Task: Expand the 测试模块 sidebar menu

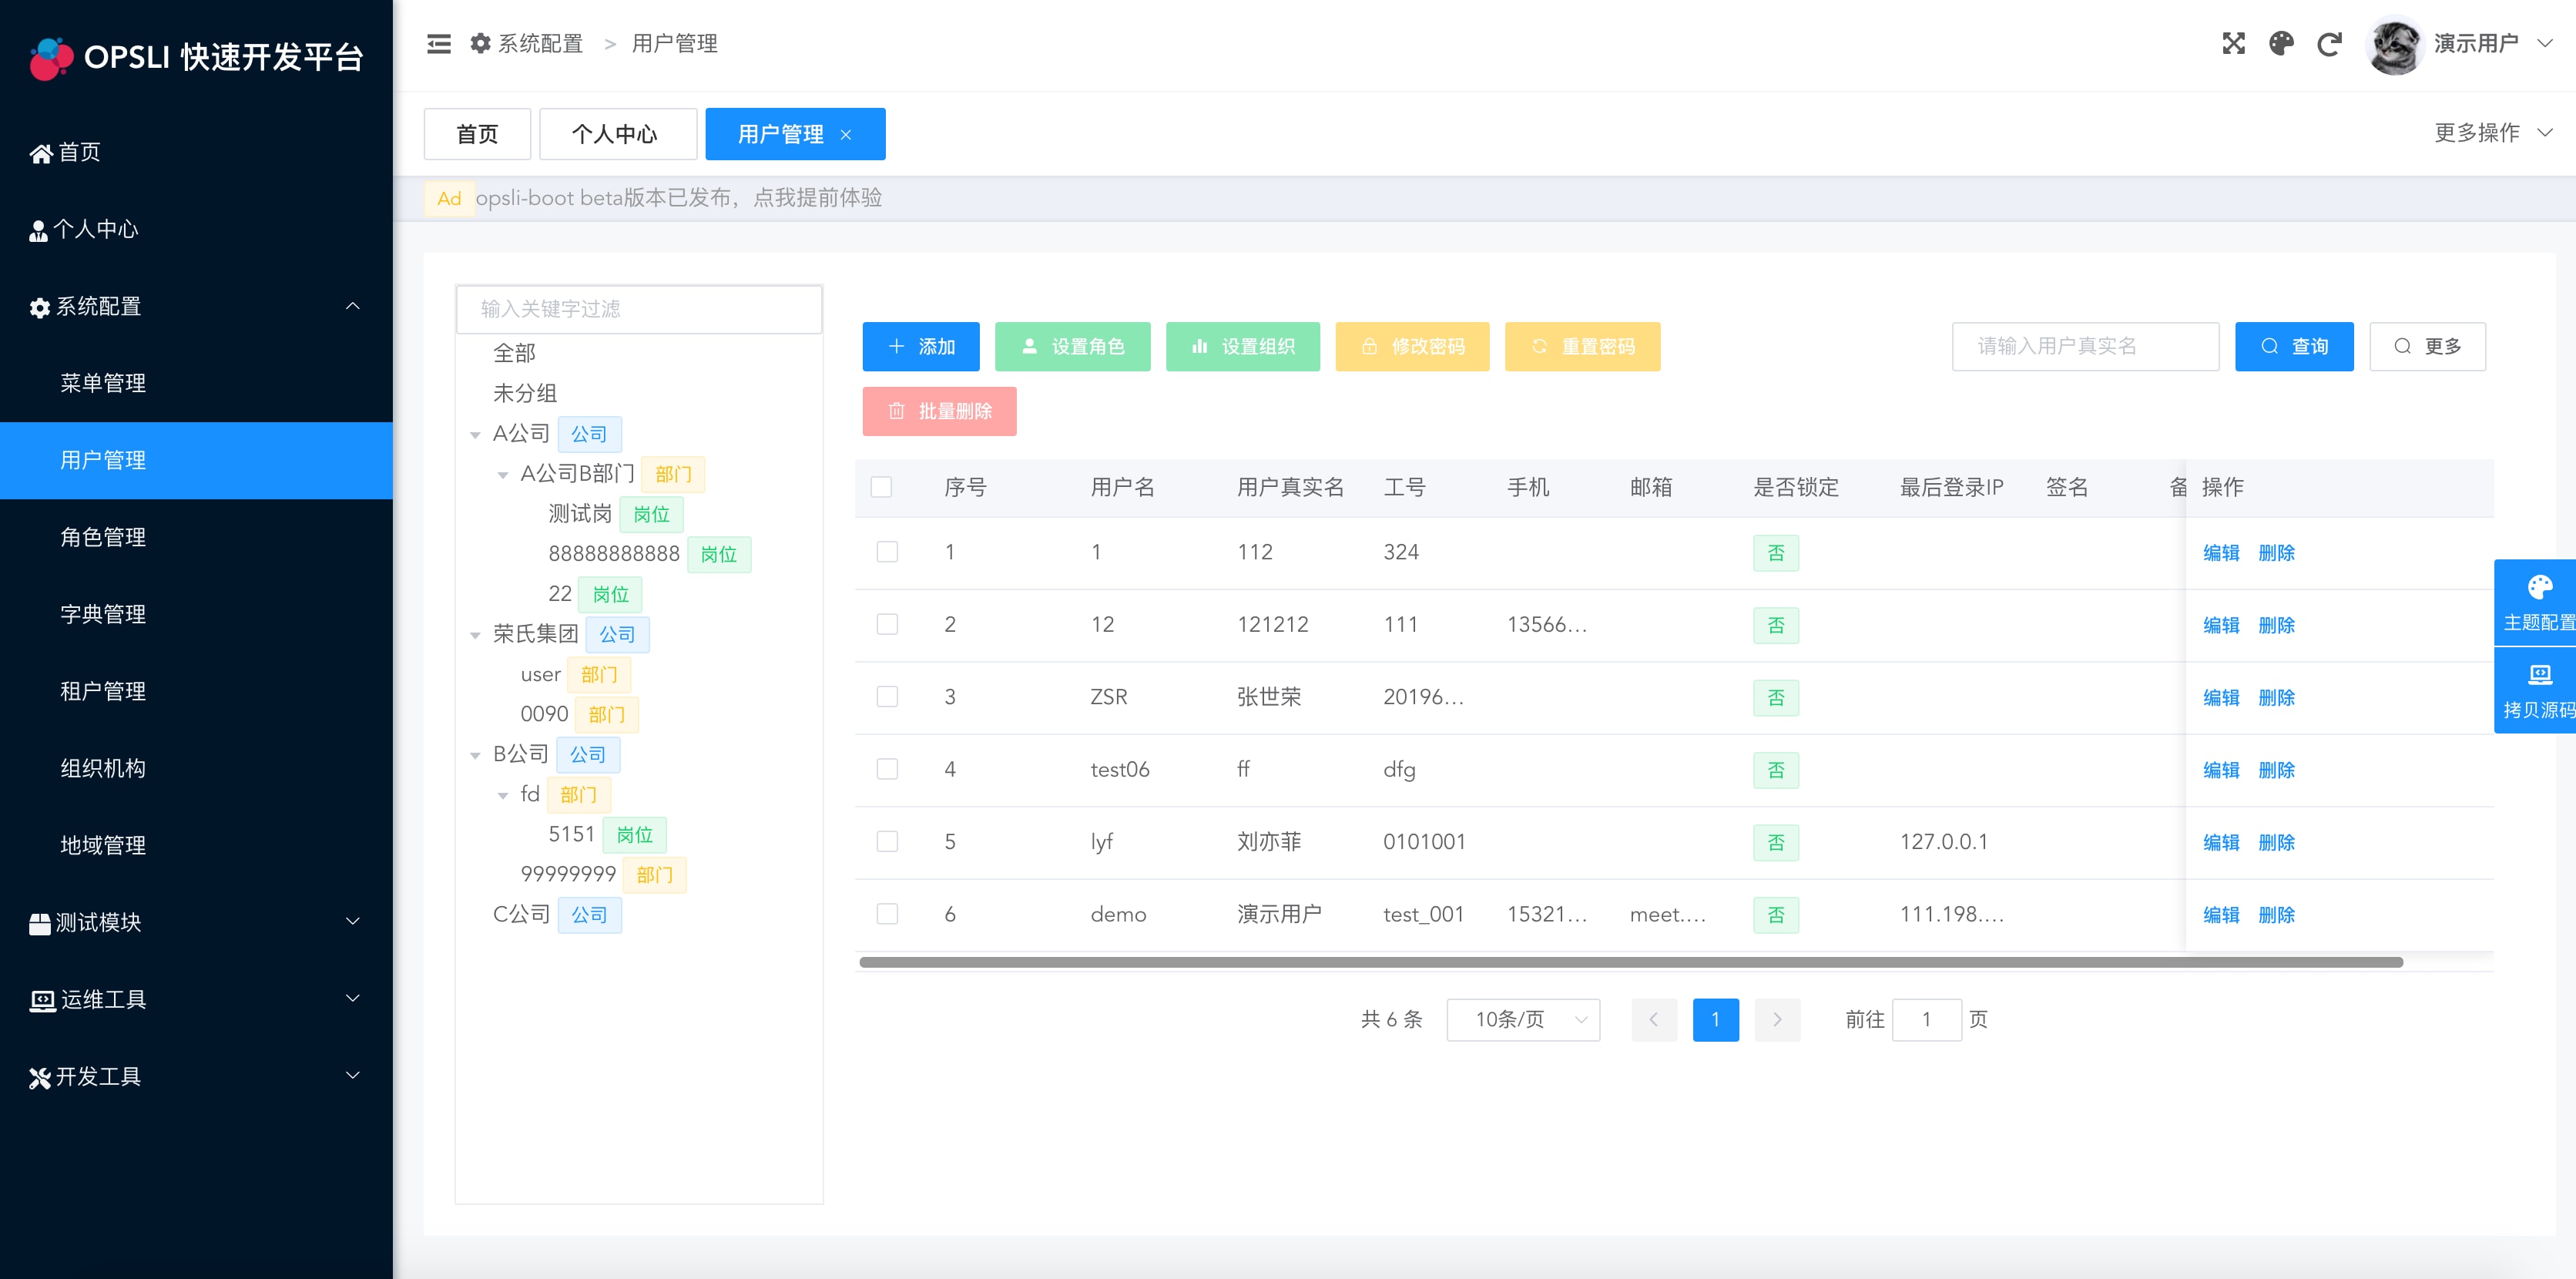Action: point(196,922)
